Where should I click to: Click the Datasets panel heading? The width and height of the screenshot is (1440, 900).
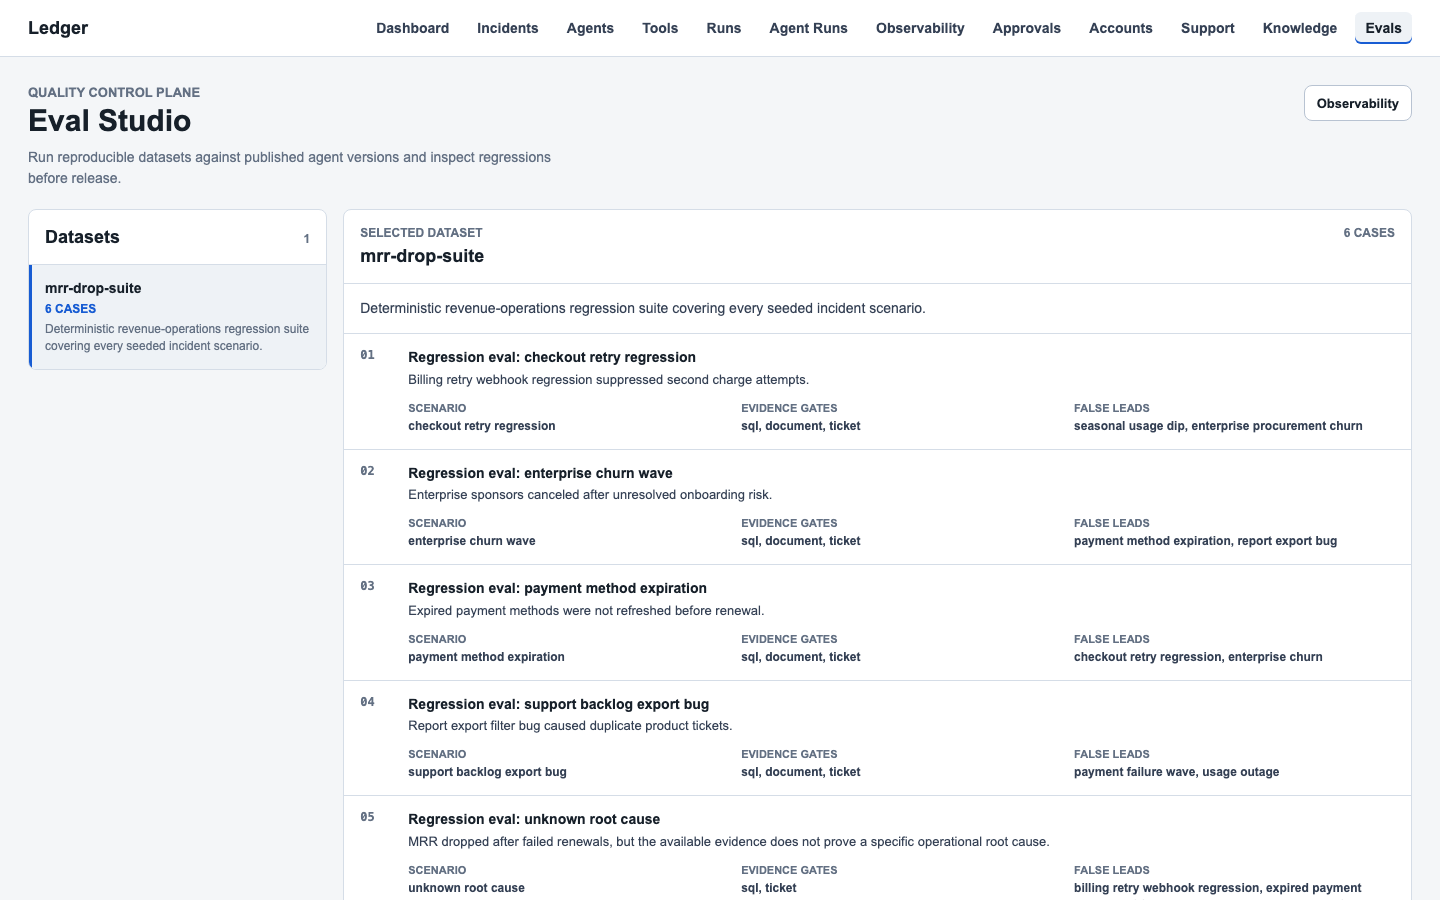82,237
